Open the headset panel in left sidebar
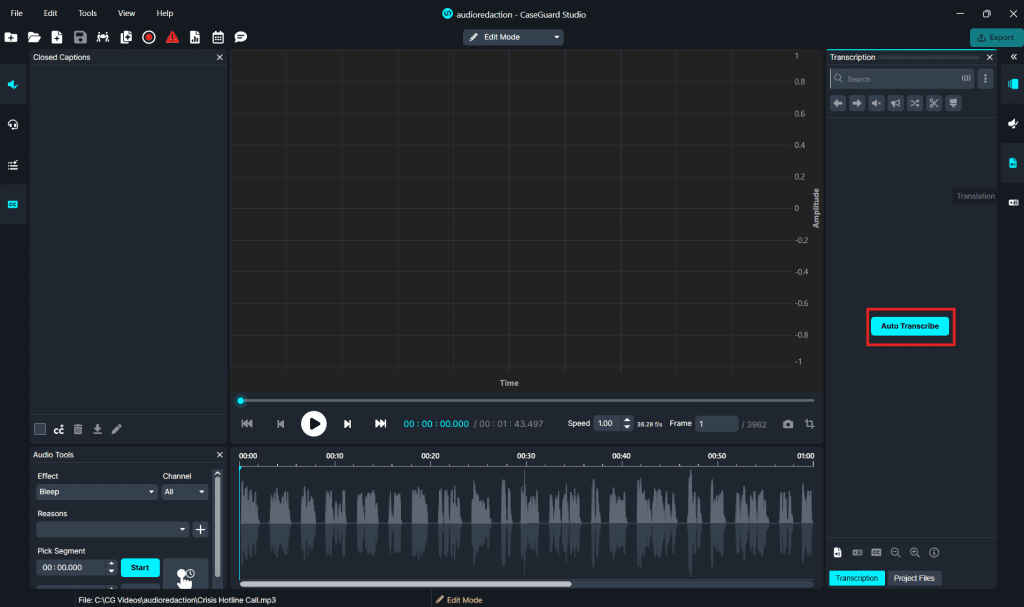1024x607 pixels. click(x=13, y=125)
